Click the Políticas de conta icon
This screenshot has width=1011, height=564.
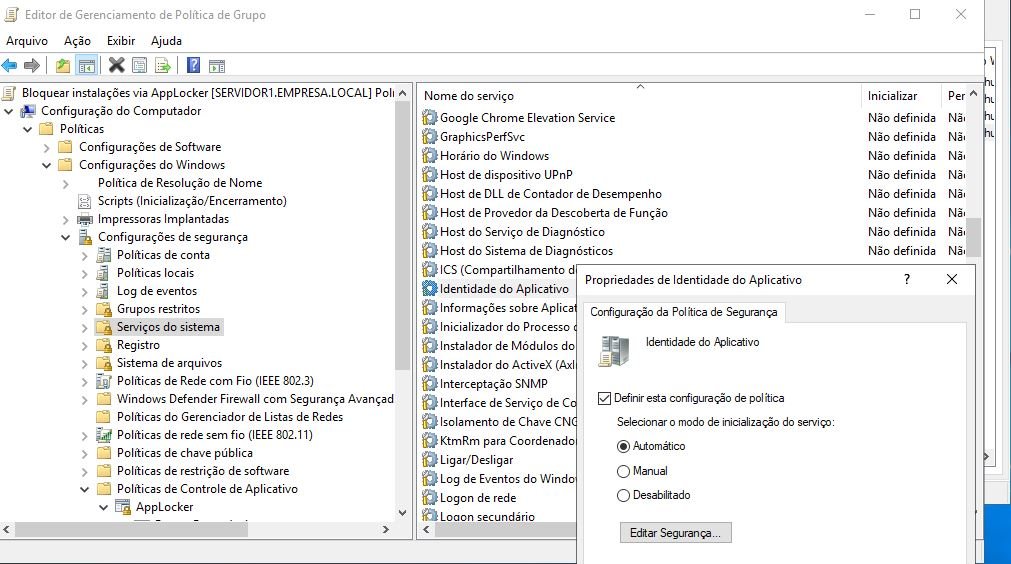tap(104, 255)
